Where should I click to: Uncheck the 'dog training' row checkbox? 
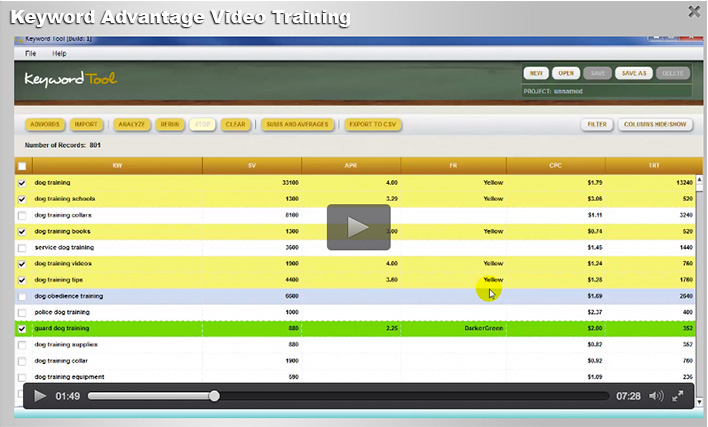point(22,183)
